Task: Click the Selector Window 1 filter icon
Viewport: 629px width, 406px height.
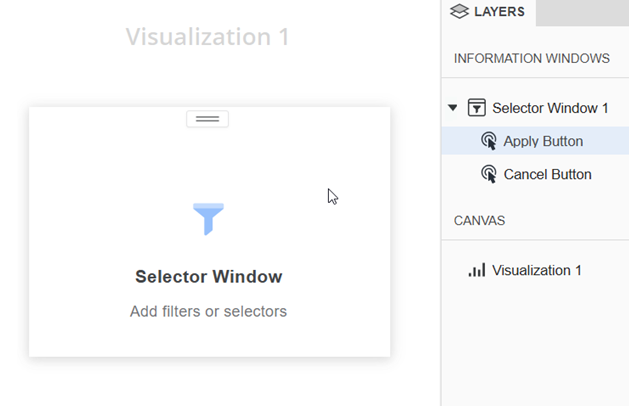Action: (x=477, y=108)
